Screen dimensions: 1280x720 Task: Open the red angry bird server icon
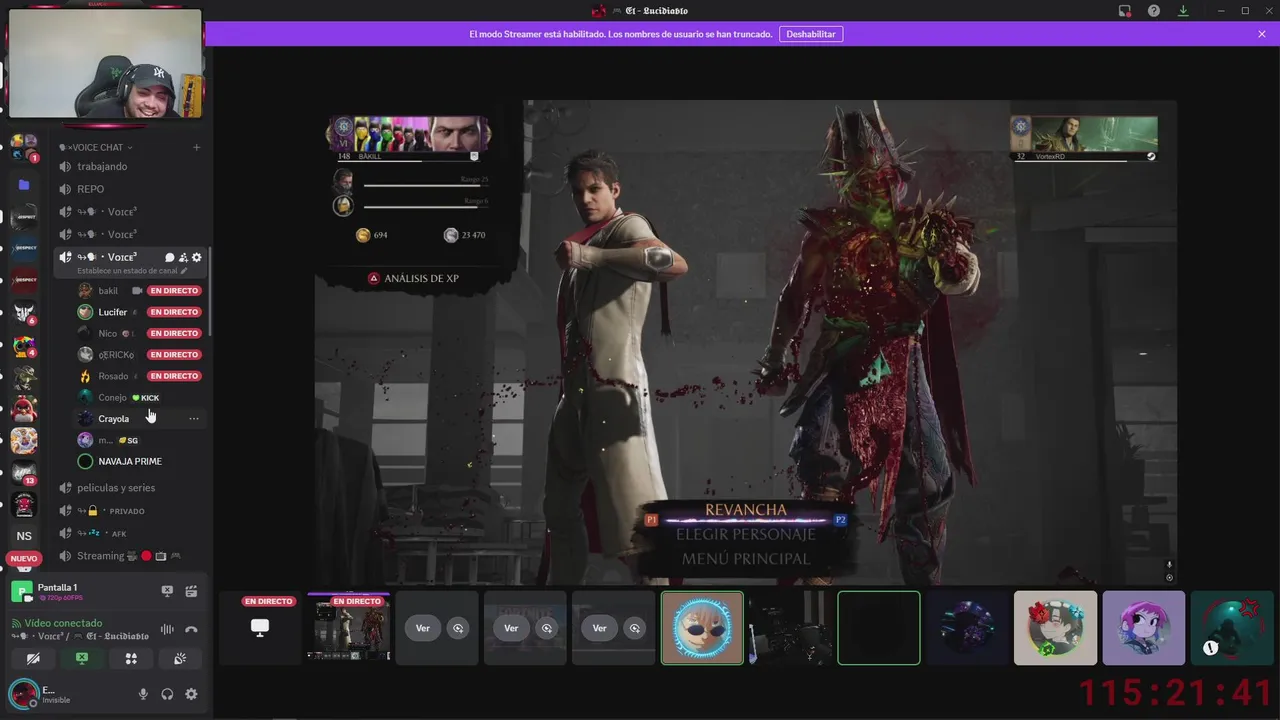pos(24,408)
